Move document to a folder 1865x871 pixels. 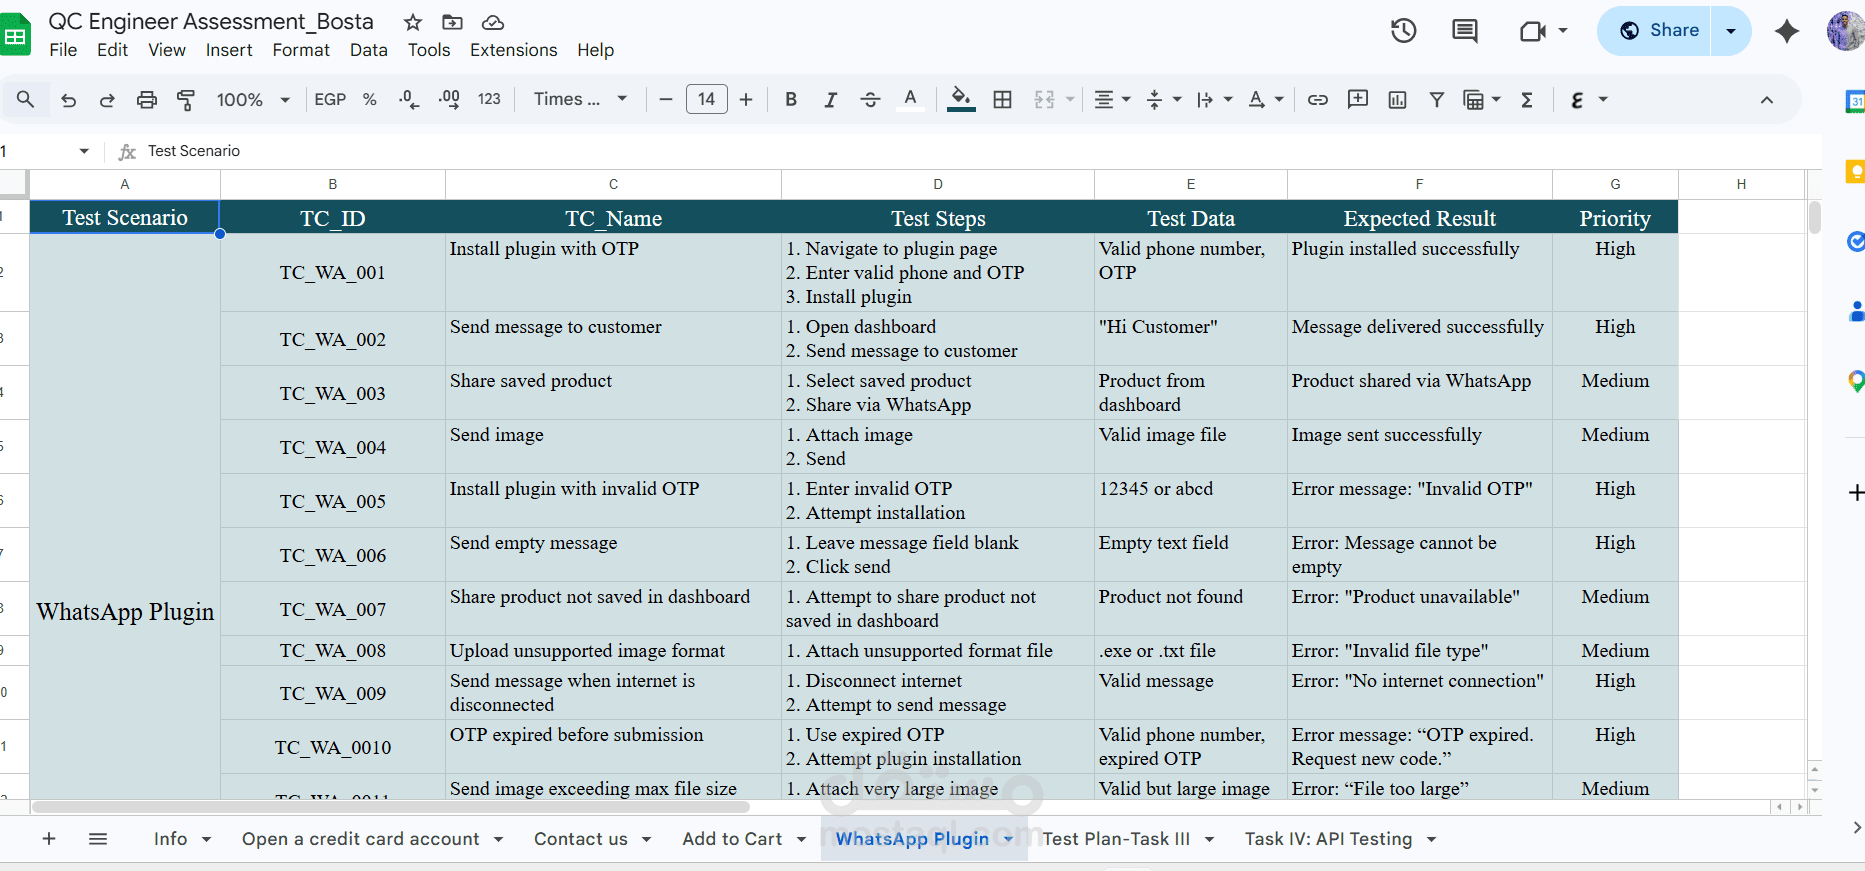(452, 22)
